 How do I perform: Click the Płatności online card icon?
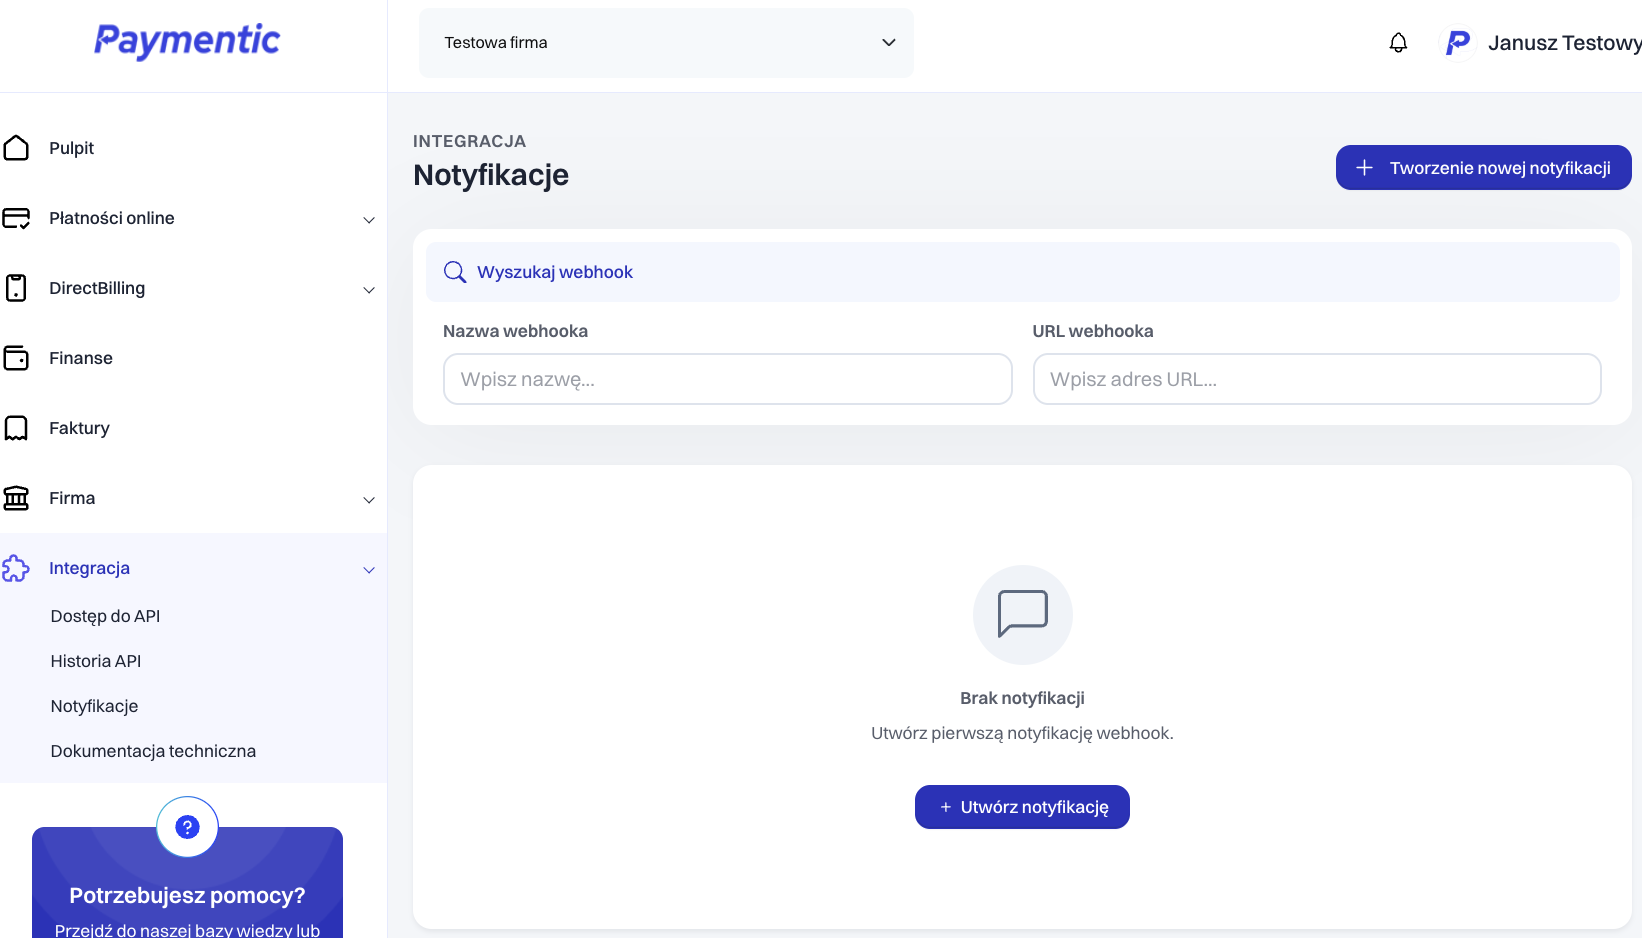[x=16, y=218]
